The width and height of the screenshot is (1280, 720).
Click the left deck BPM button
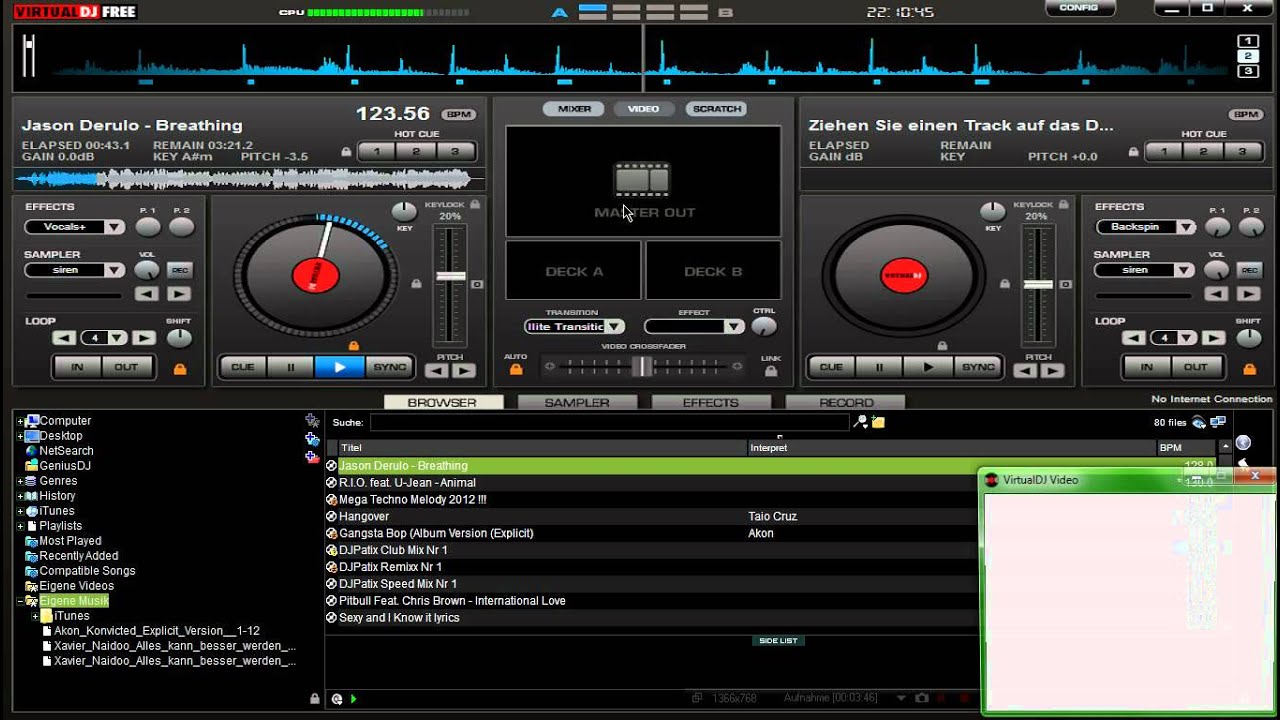pyautogui.click(x=458, y=114)
